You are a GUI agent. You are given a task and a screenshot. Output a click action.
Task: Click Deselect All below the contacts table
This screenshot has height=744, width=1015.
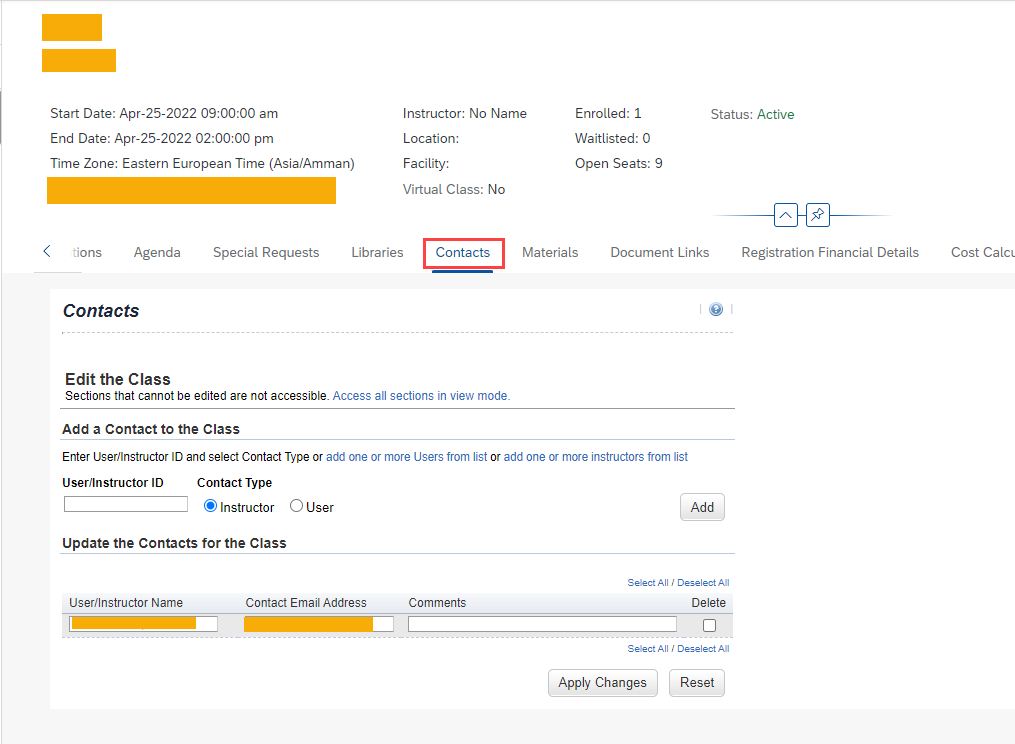[703, 649]
